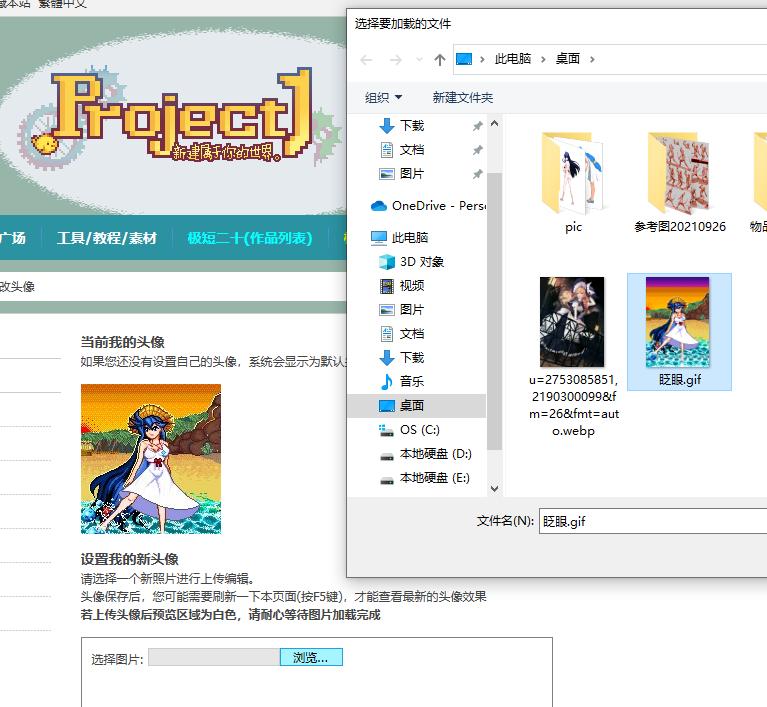Image resolution: width=767 pixels, height=707 pixels.
Task: Click the computer icon in address bar
Action: point(464,59)
